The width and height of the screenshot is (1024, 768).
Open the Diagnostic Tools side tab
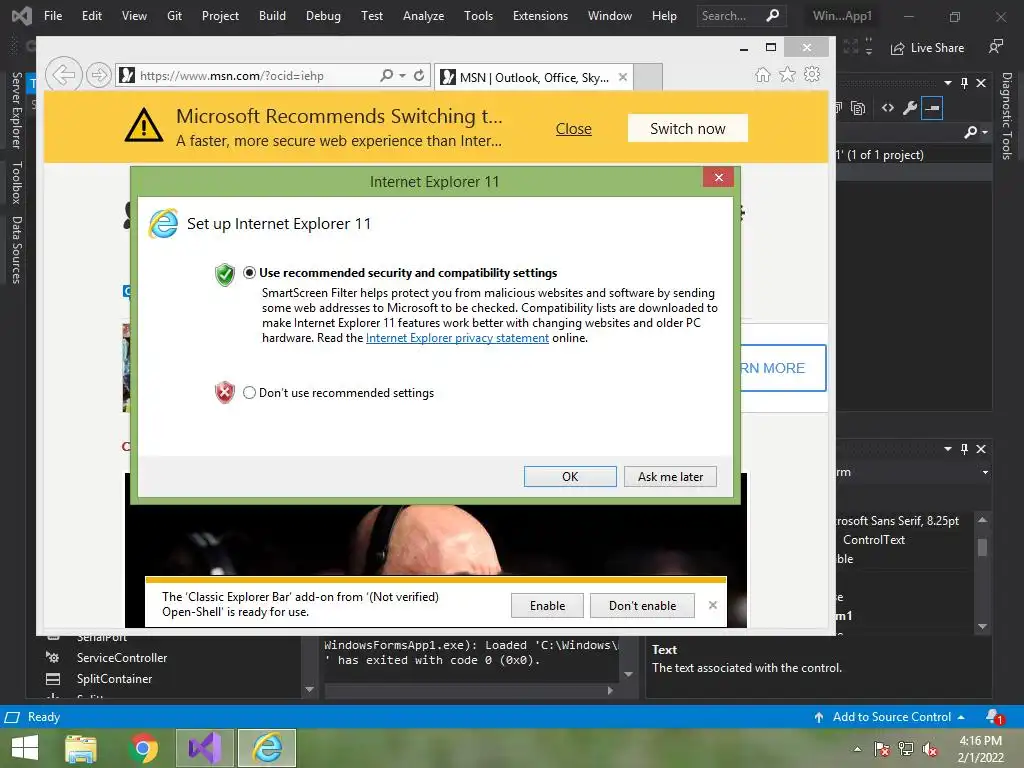pyautogui.click(x=1007, y=115)
